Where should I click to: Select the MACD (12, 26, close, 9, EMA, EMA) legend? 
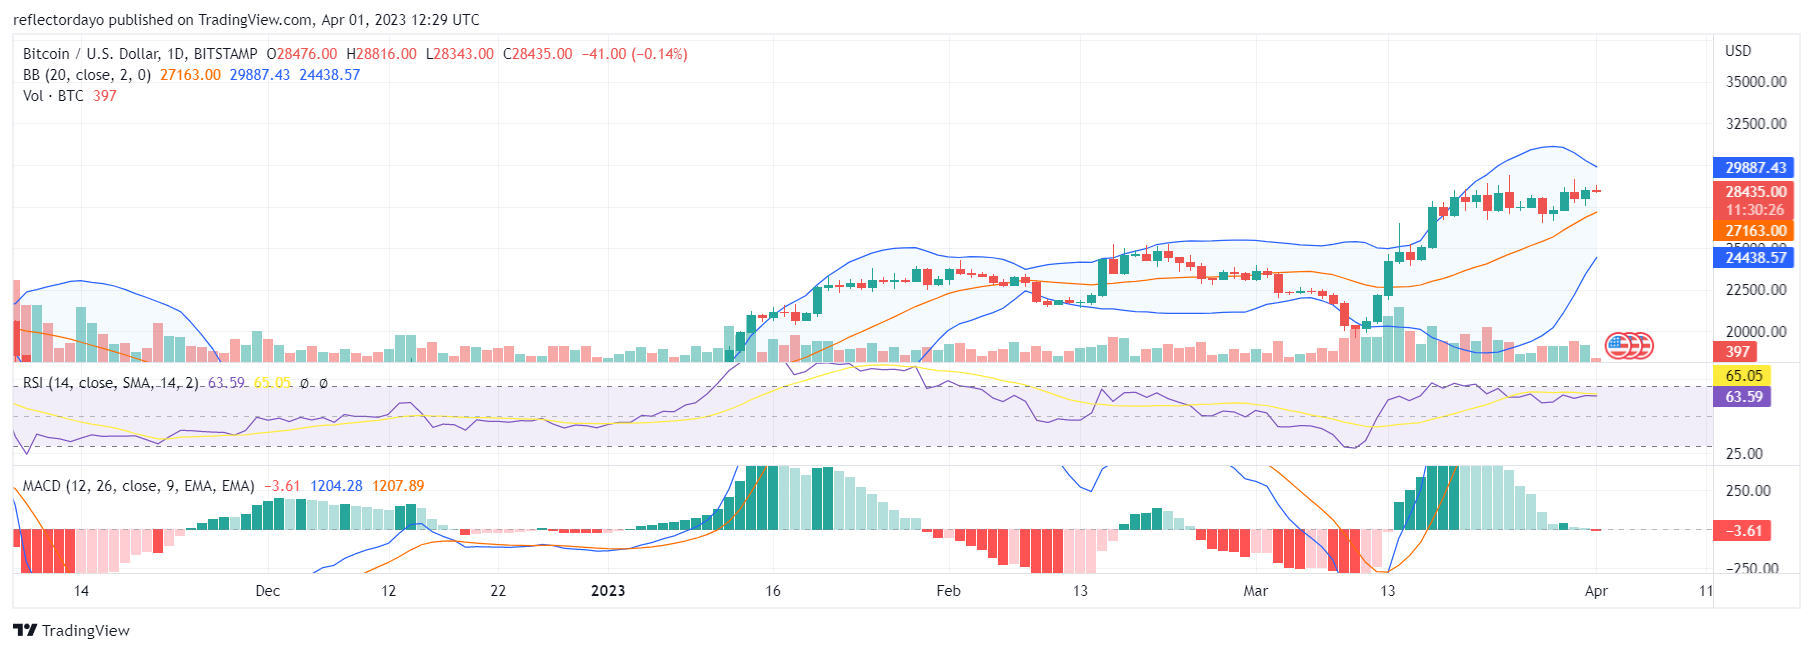pyautogui.click(x=139, y=486)
